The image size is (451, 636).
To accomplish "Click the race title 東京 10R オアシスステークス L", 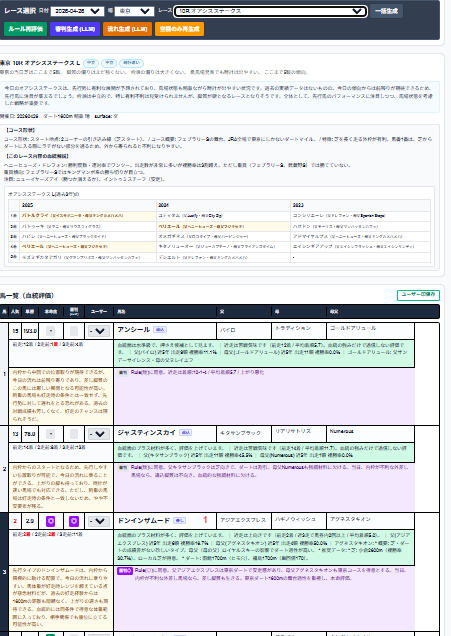I will 40,63.
